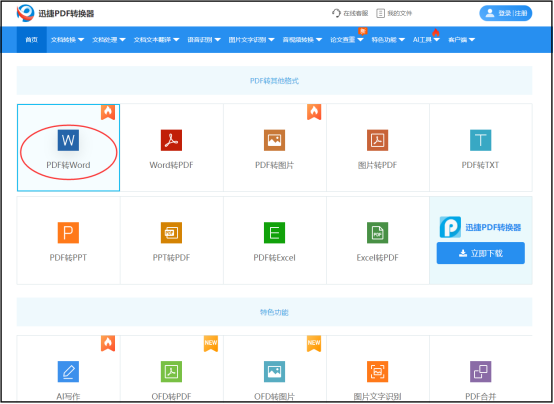Open the 在线客服 link text
Viewport: 554px width, 404px height.
click(356, 13)
